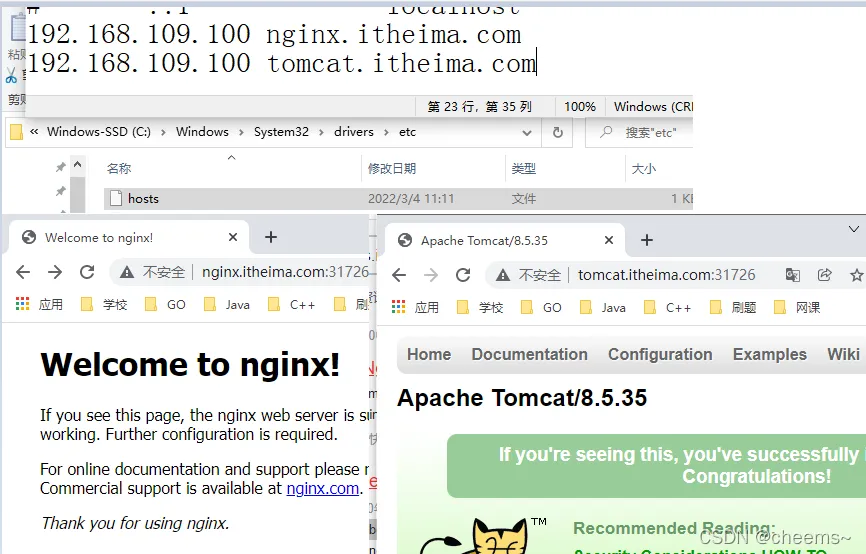Click line containing tomcat.itheima.com in Notepad

click(x=282, y=64)
